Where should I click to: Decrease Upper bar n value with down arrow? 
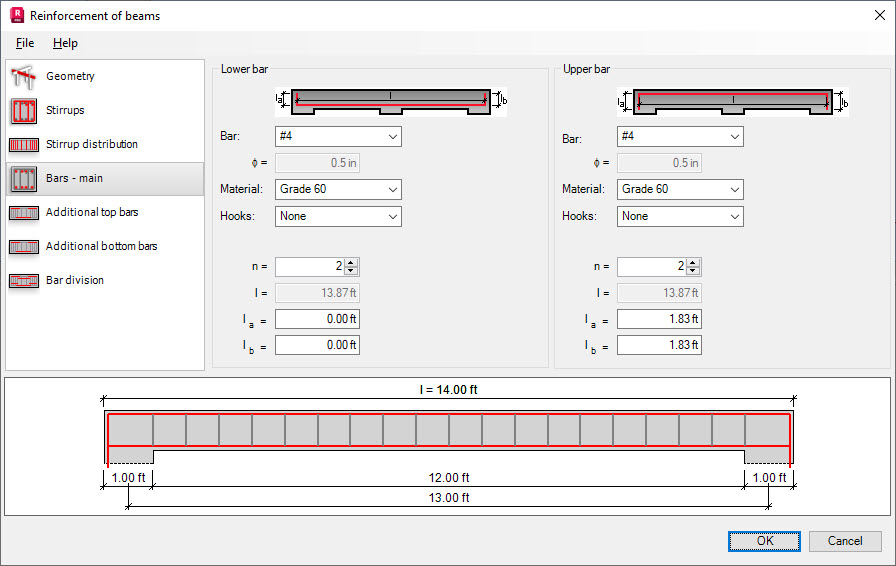click(x=693, y=270)
